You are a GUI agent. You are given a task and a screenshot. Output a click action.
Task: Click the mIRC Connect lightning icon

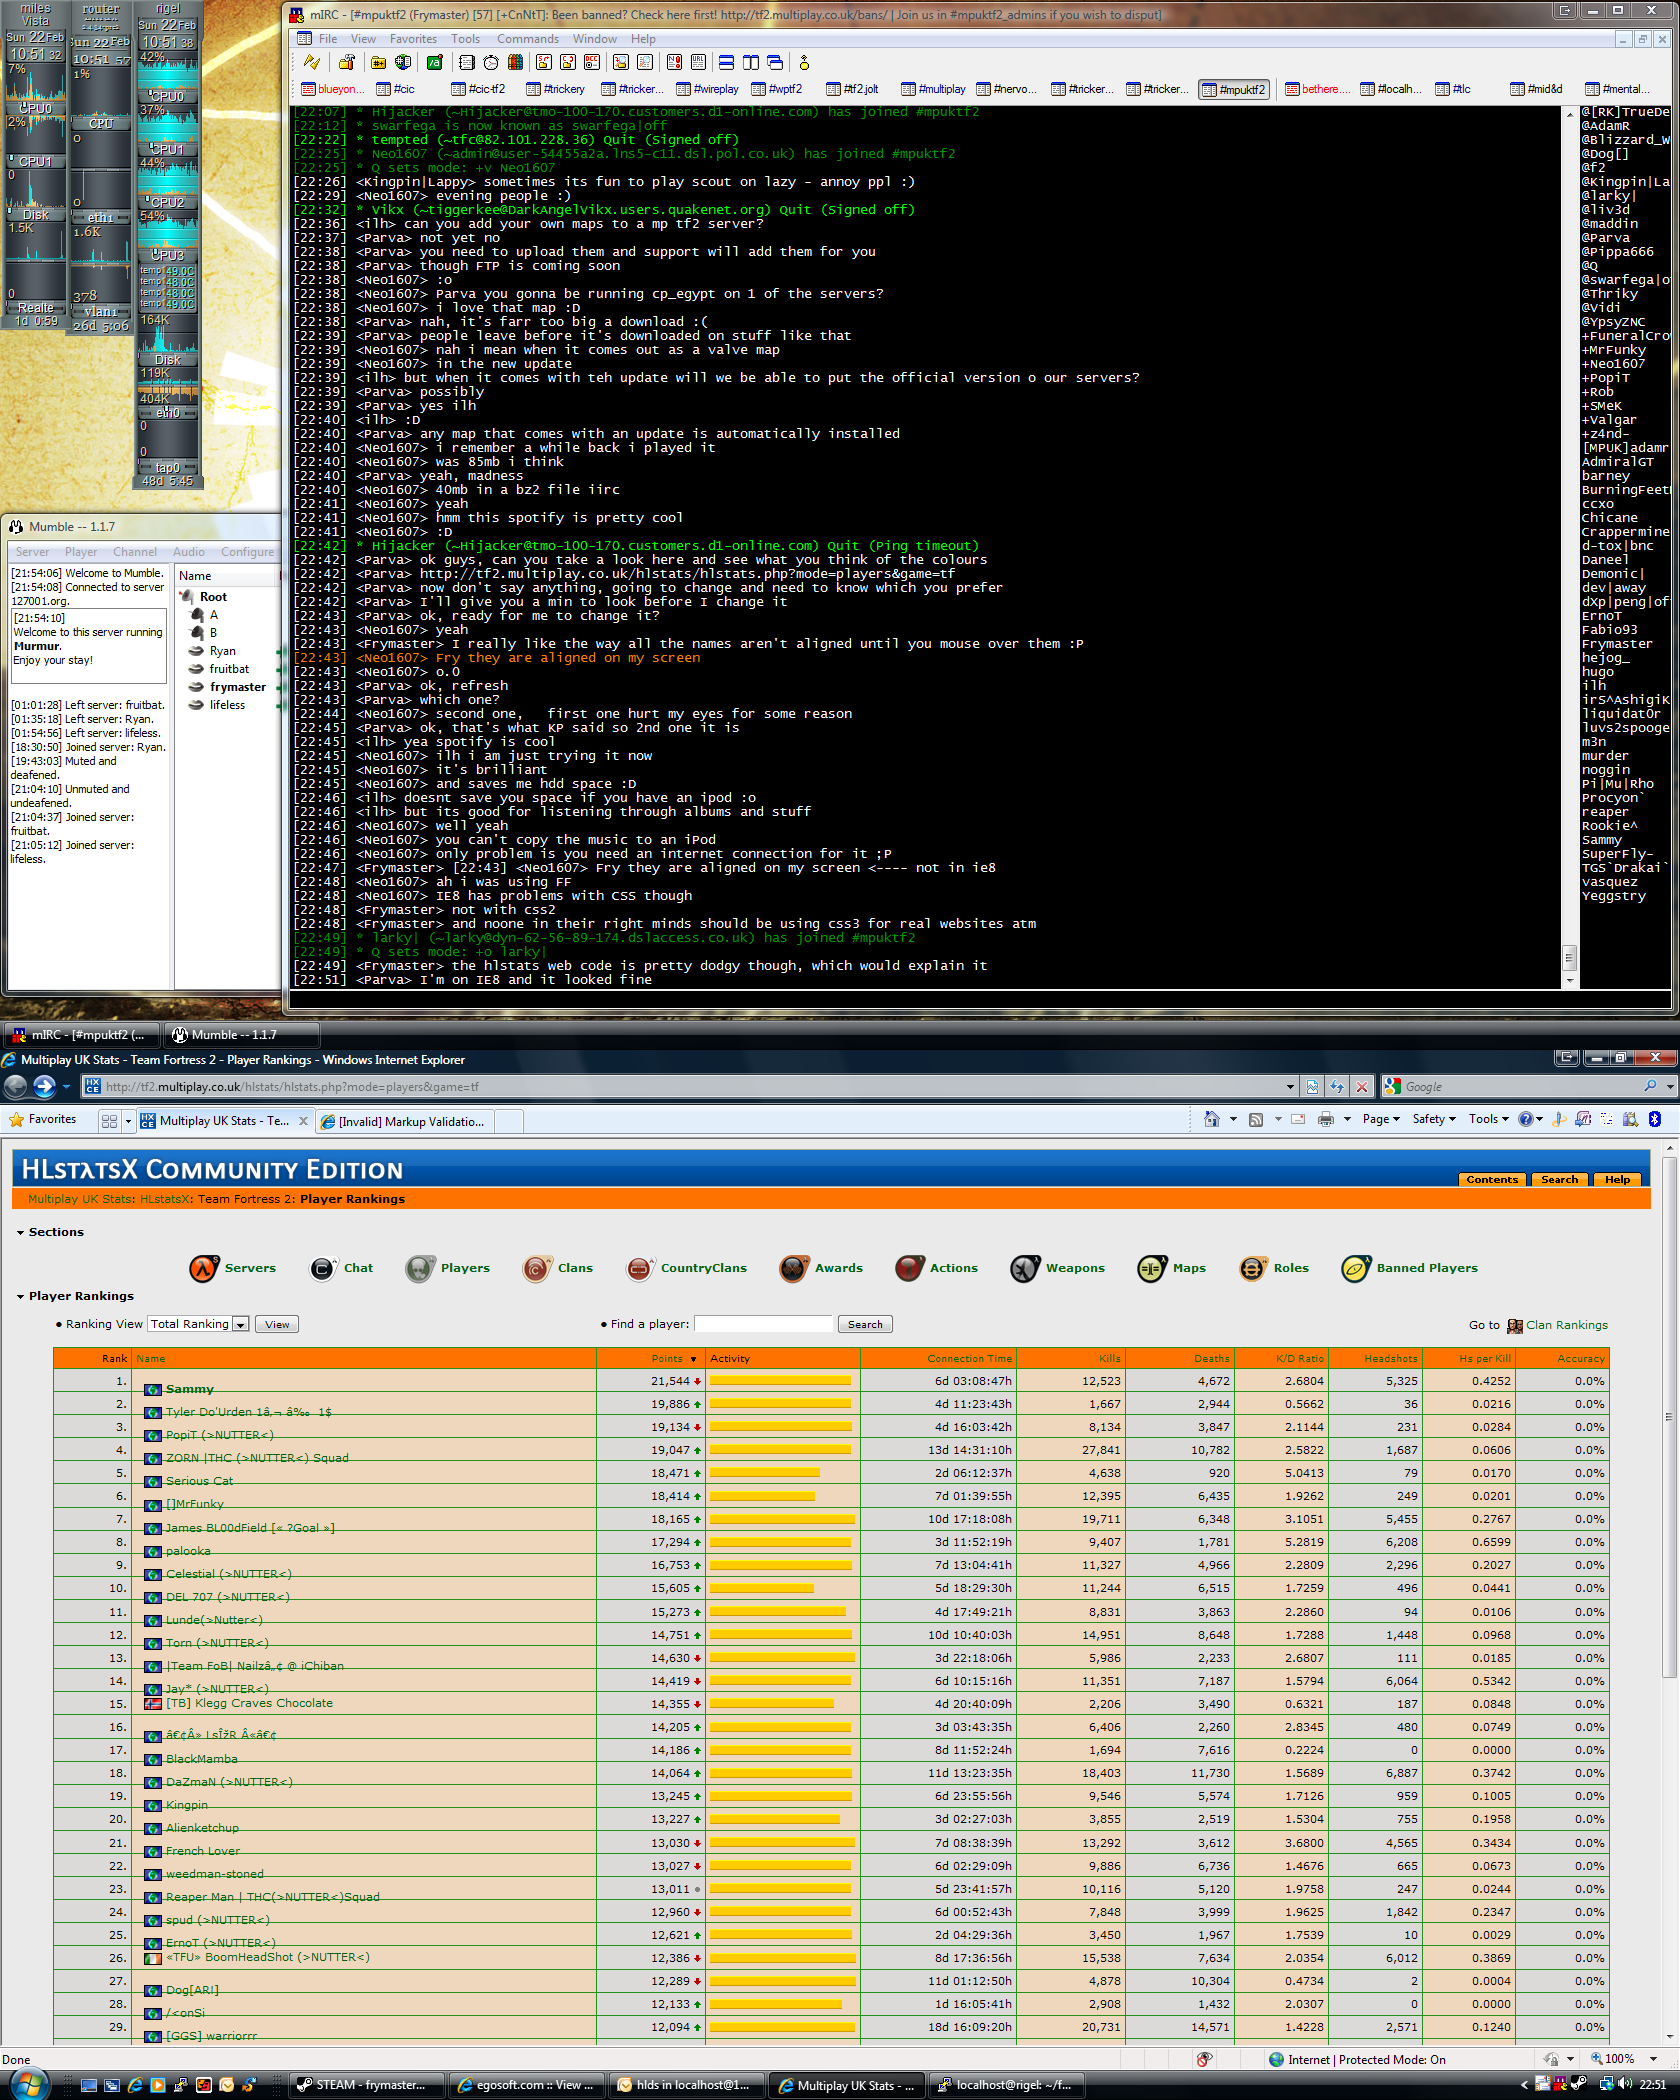tap(311, 62)
